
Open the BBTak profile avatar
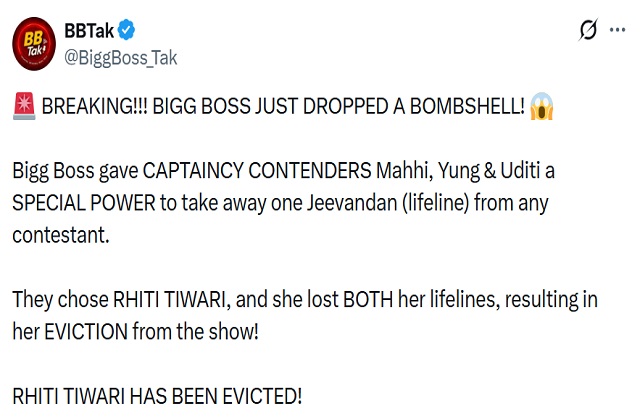coord(34,44)
